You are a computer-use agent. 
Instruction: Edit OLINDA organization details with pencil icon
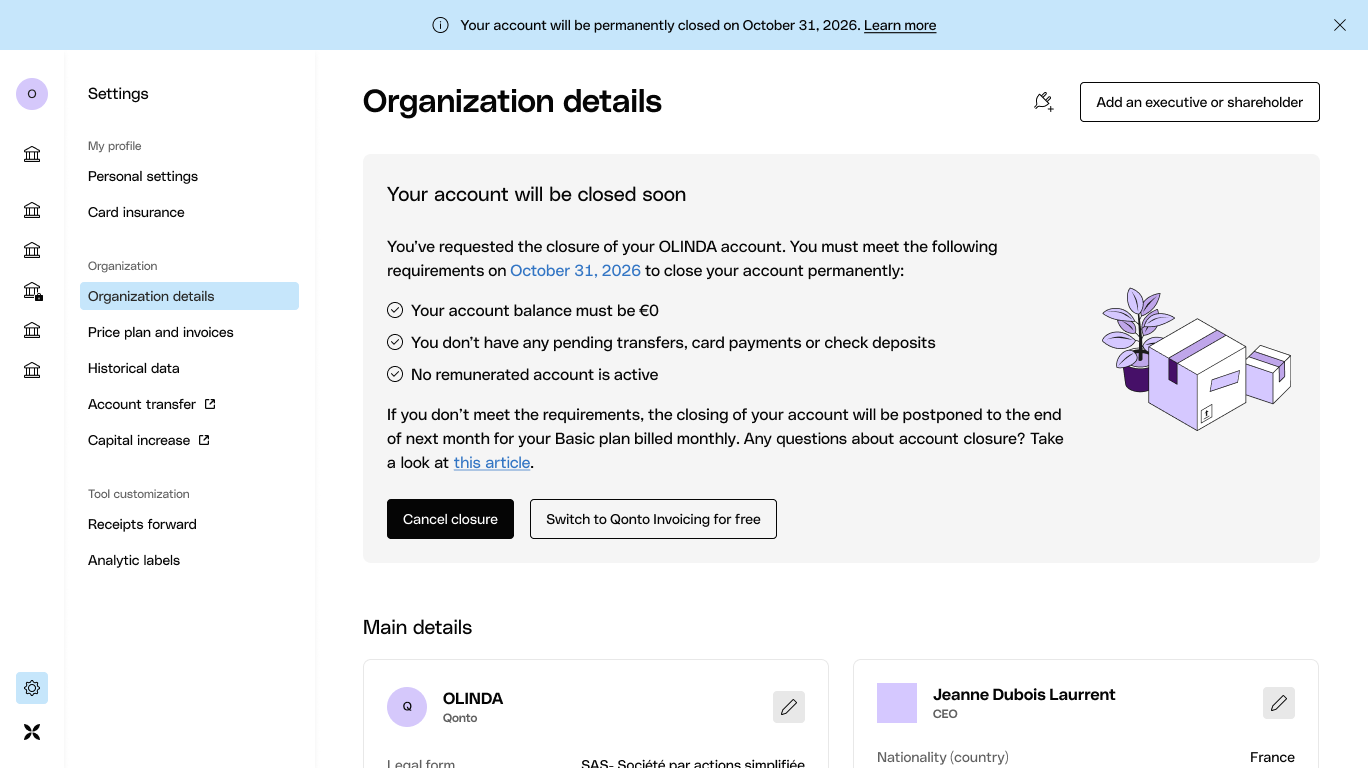pos(789,707)
